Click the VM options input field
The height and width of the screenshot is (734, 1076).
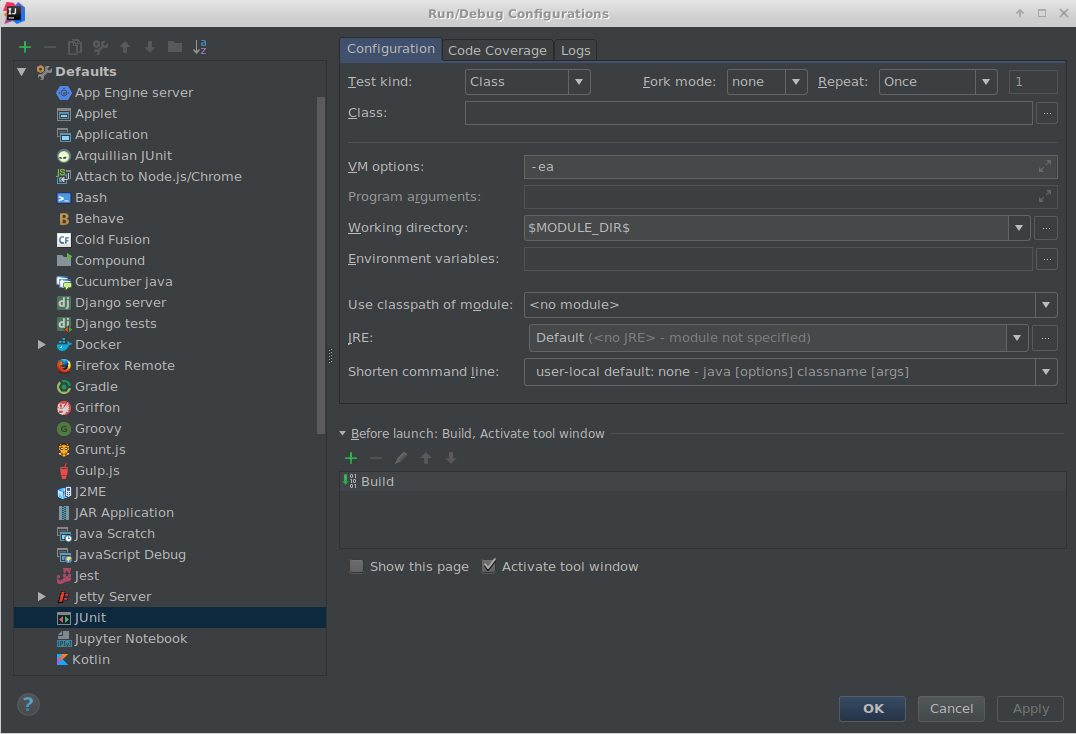point(791,167)
